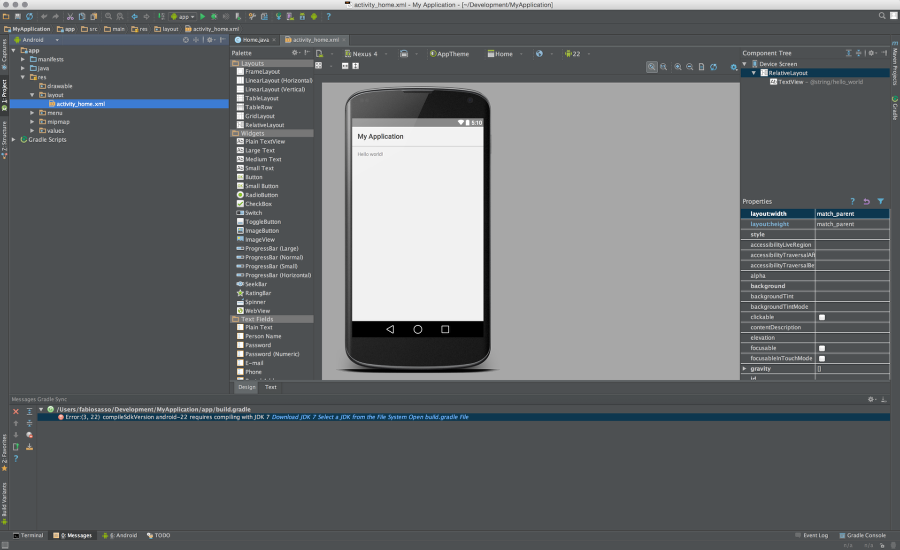This screenshot has width=900, height=550.
Task: Click the scroll-from-source target icon in Project panel
Action: [x=185, y=40]
